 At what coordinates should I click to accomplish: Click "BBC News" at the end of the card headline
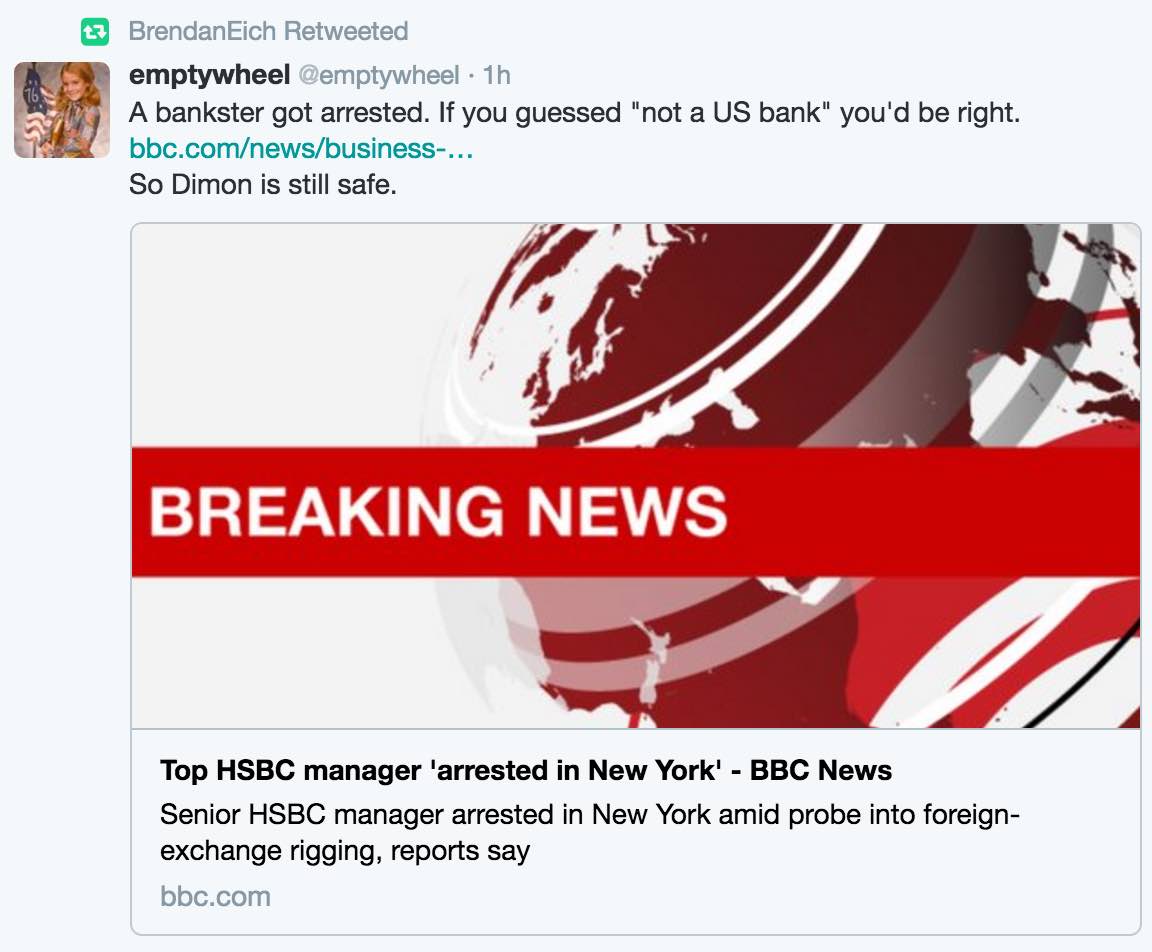pyautogui.click(x=820, y=770)
